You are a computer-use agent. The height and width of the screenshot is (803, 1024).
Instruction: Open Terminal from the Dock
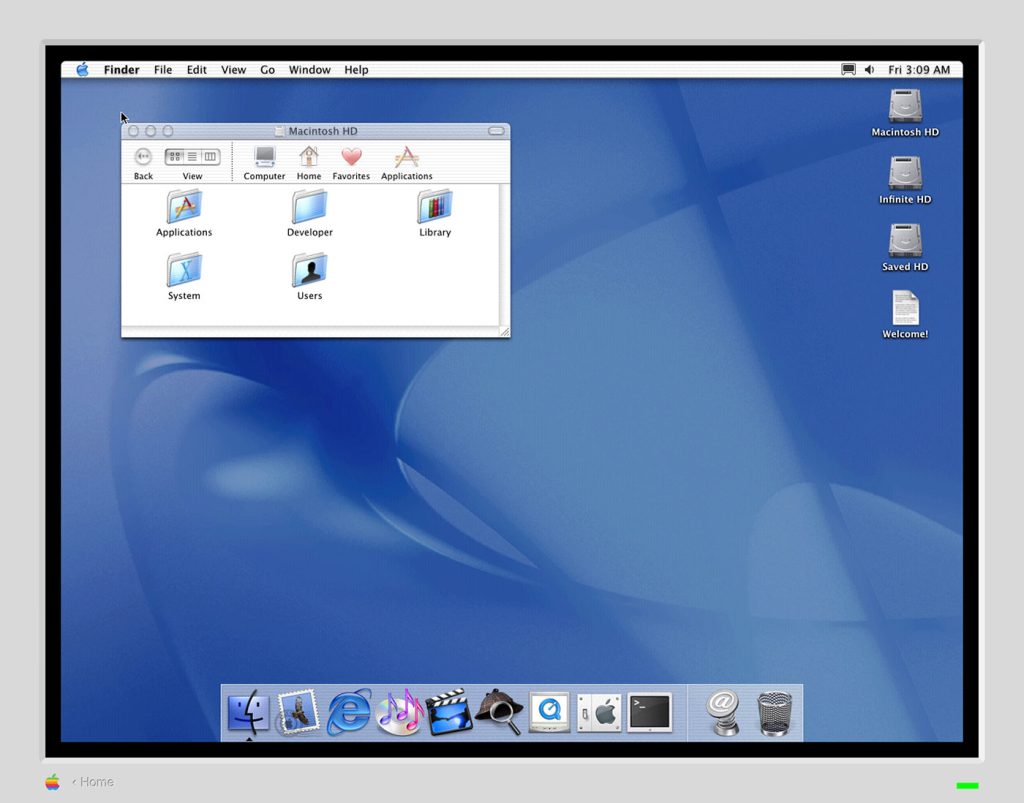click(649, 712)
